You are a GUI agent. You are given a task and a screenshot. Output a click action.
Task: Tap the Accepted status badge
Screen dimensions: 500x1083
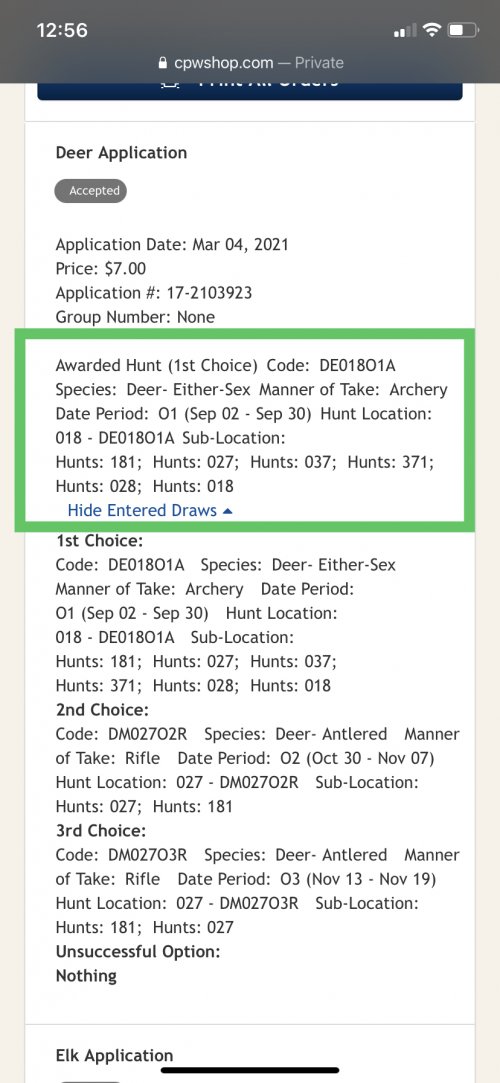click(x=90, y=191)
